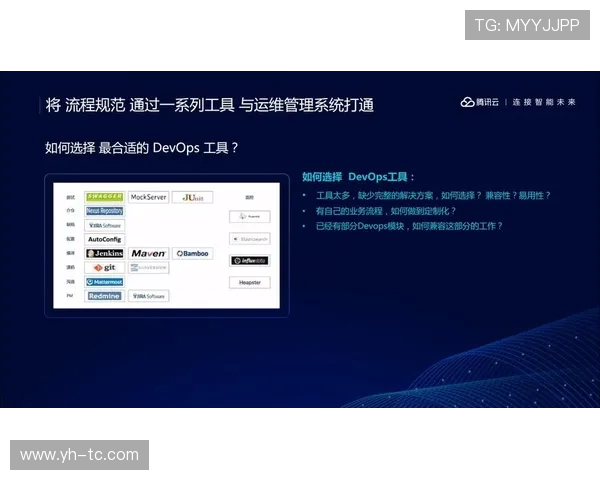The width and height of the screenshot is (600, 480).
Task: Select third bullet 已经有部分Devops模块
Action: [x=409, y=226]
